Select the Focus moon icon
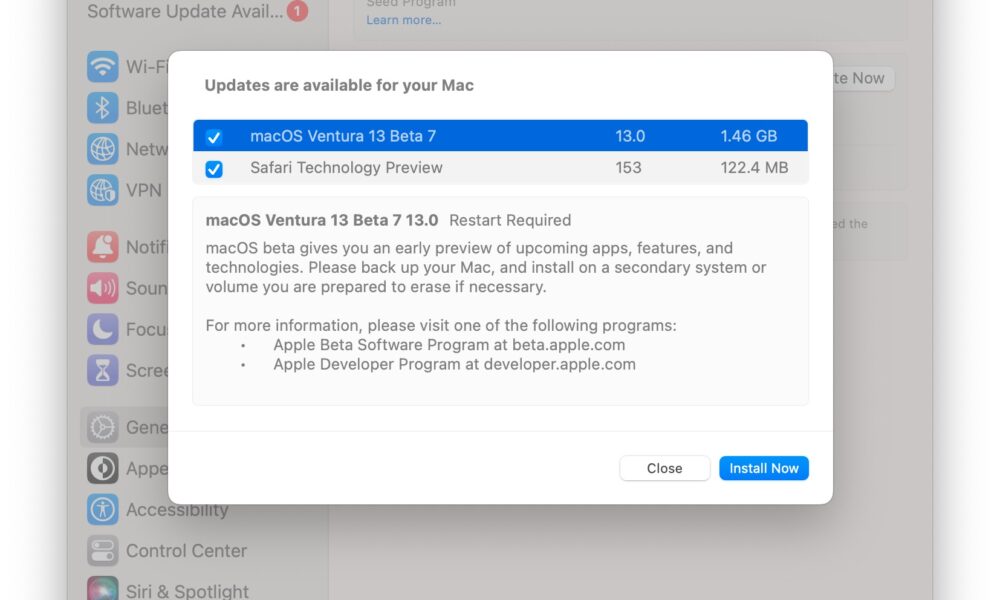 [103, 329]
